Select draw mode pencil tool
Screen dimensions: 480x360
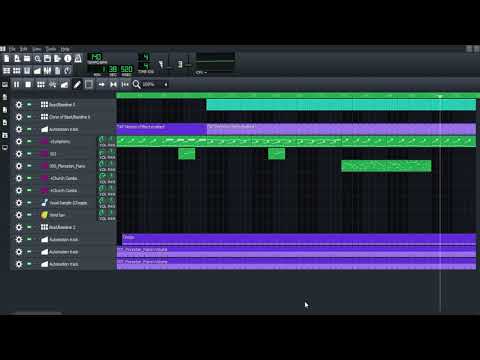[77, 85]
